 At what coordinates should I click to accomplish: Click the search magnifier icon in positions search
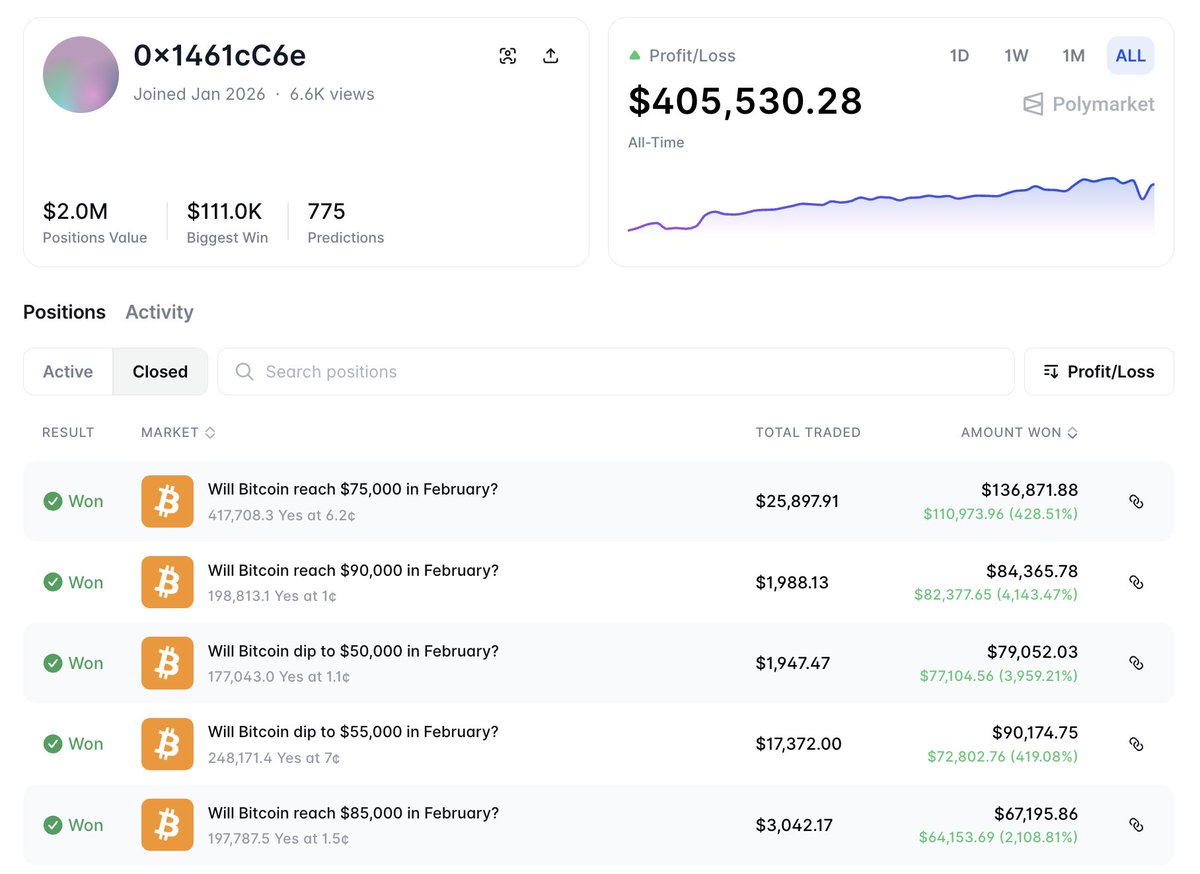(244, 371)
